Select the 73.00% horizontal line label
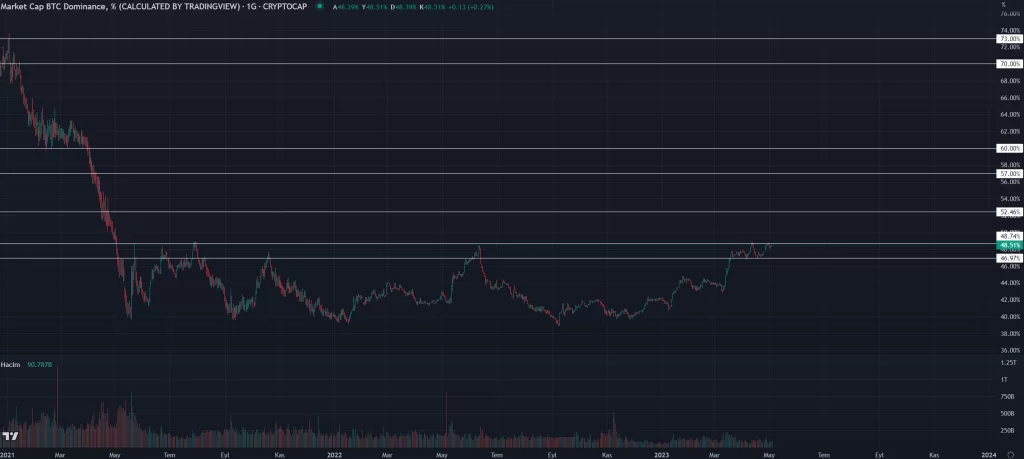 pyautogui.click(x=1008, y=39)
